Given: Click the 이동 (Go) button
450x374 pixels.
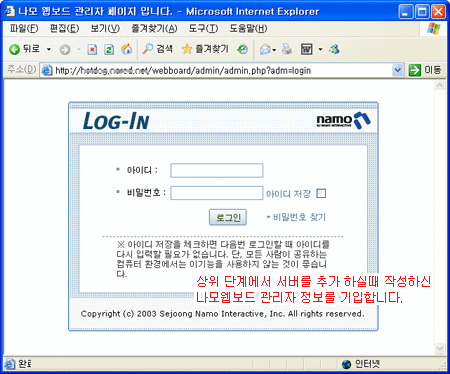Looking at the screenshot, I should pos(425,70).
